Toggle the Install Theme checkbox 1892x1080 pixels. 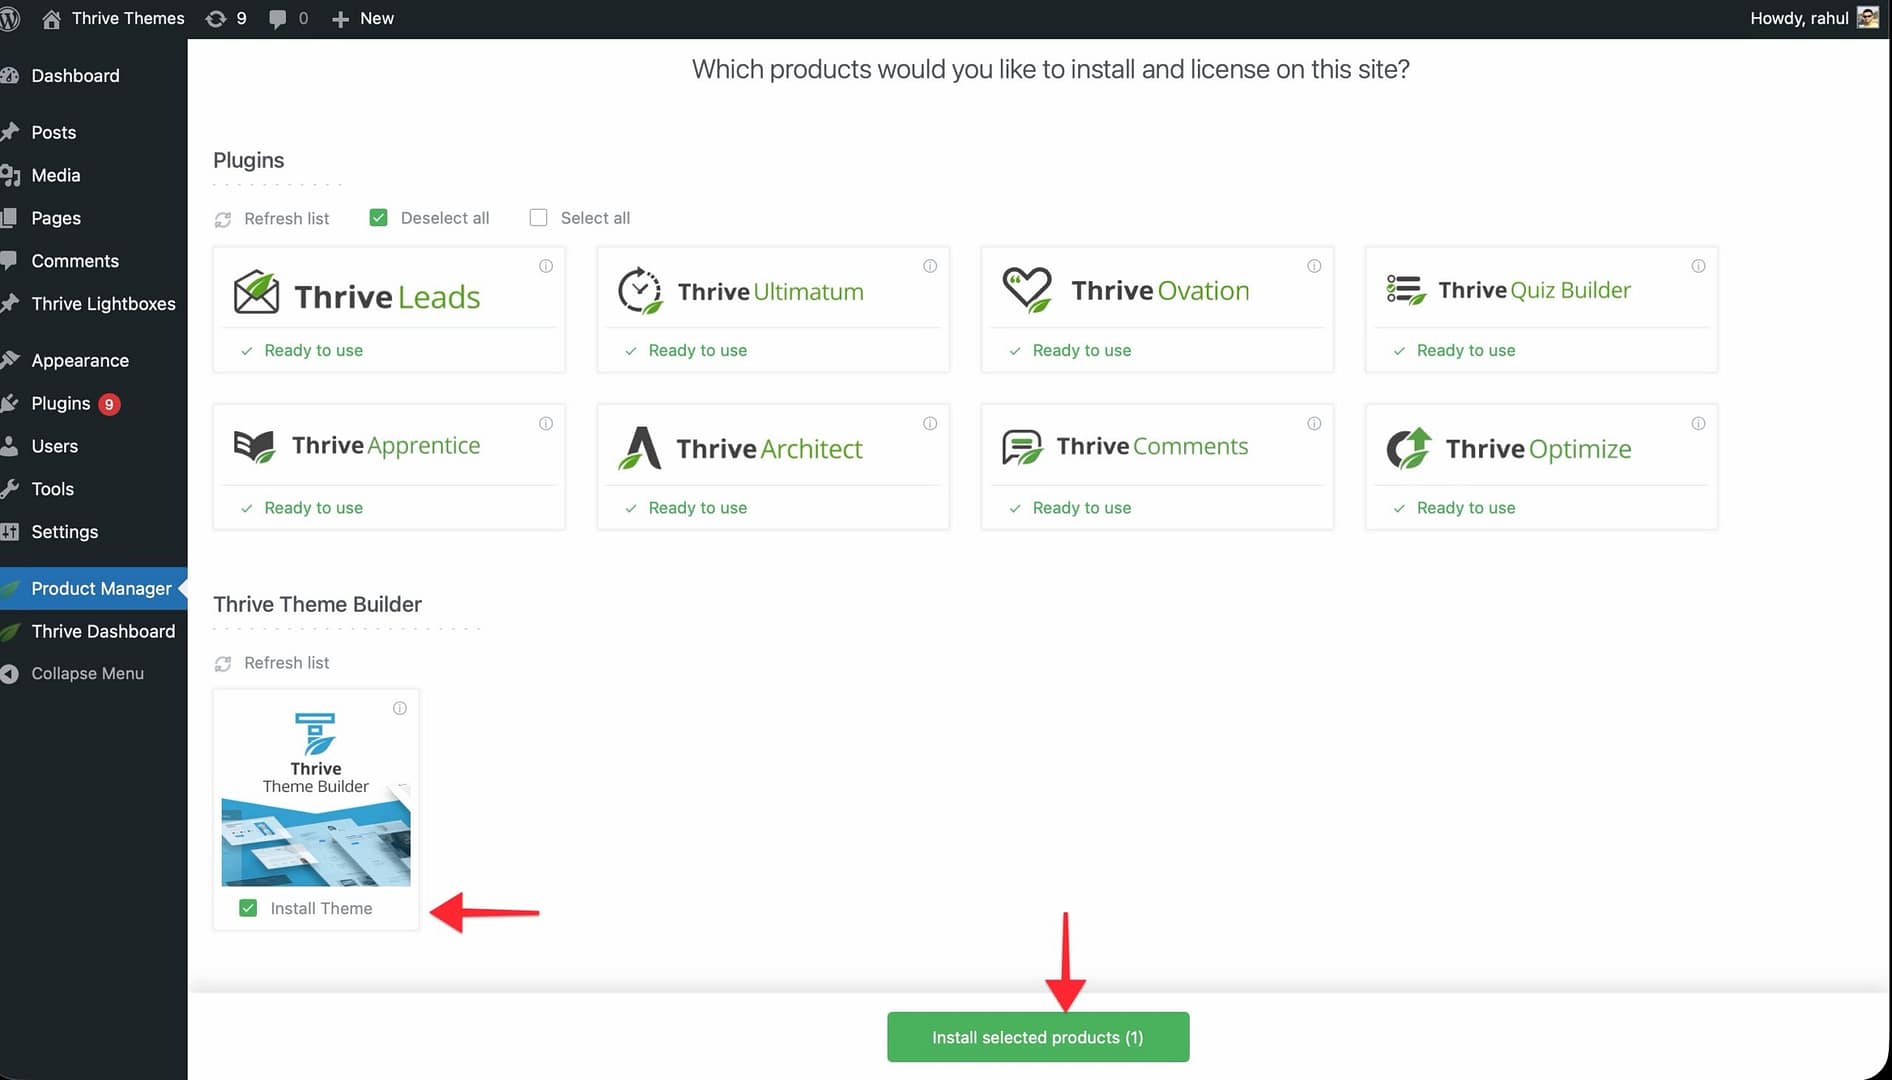pyautogui.click(x=248, y=908)
